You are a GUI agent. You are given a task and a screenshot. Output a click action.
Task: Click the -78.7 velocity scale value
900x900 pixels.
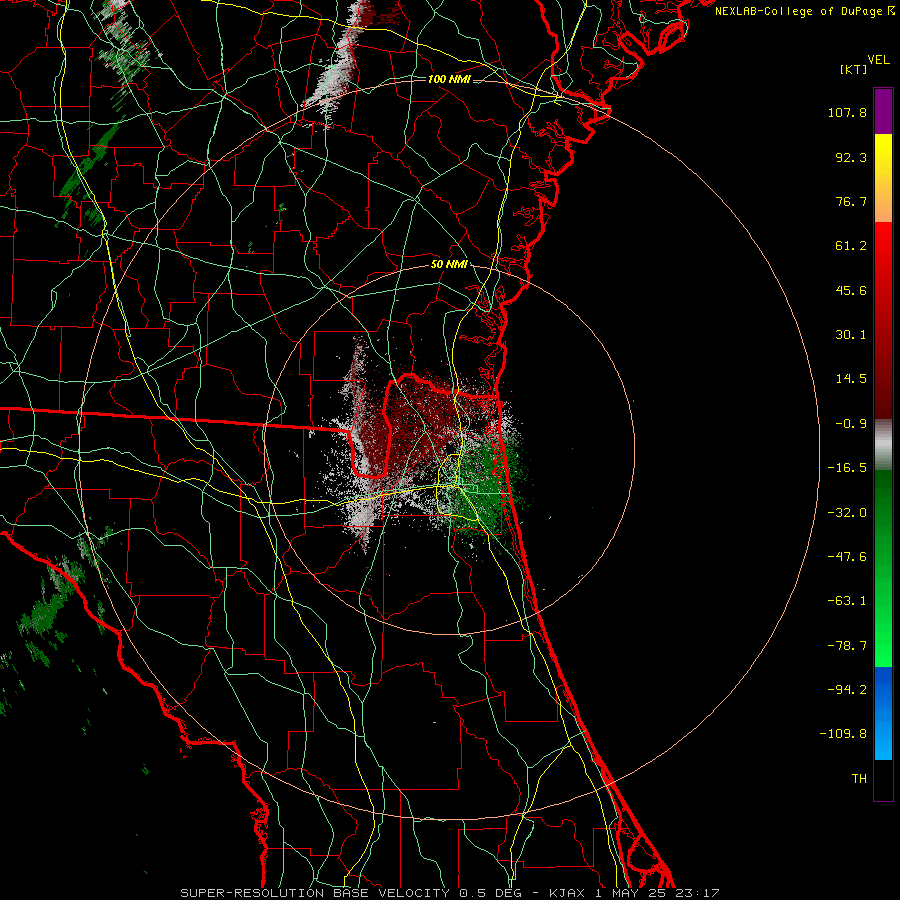pyautogui.click(x=847, y=646)
